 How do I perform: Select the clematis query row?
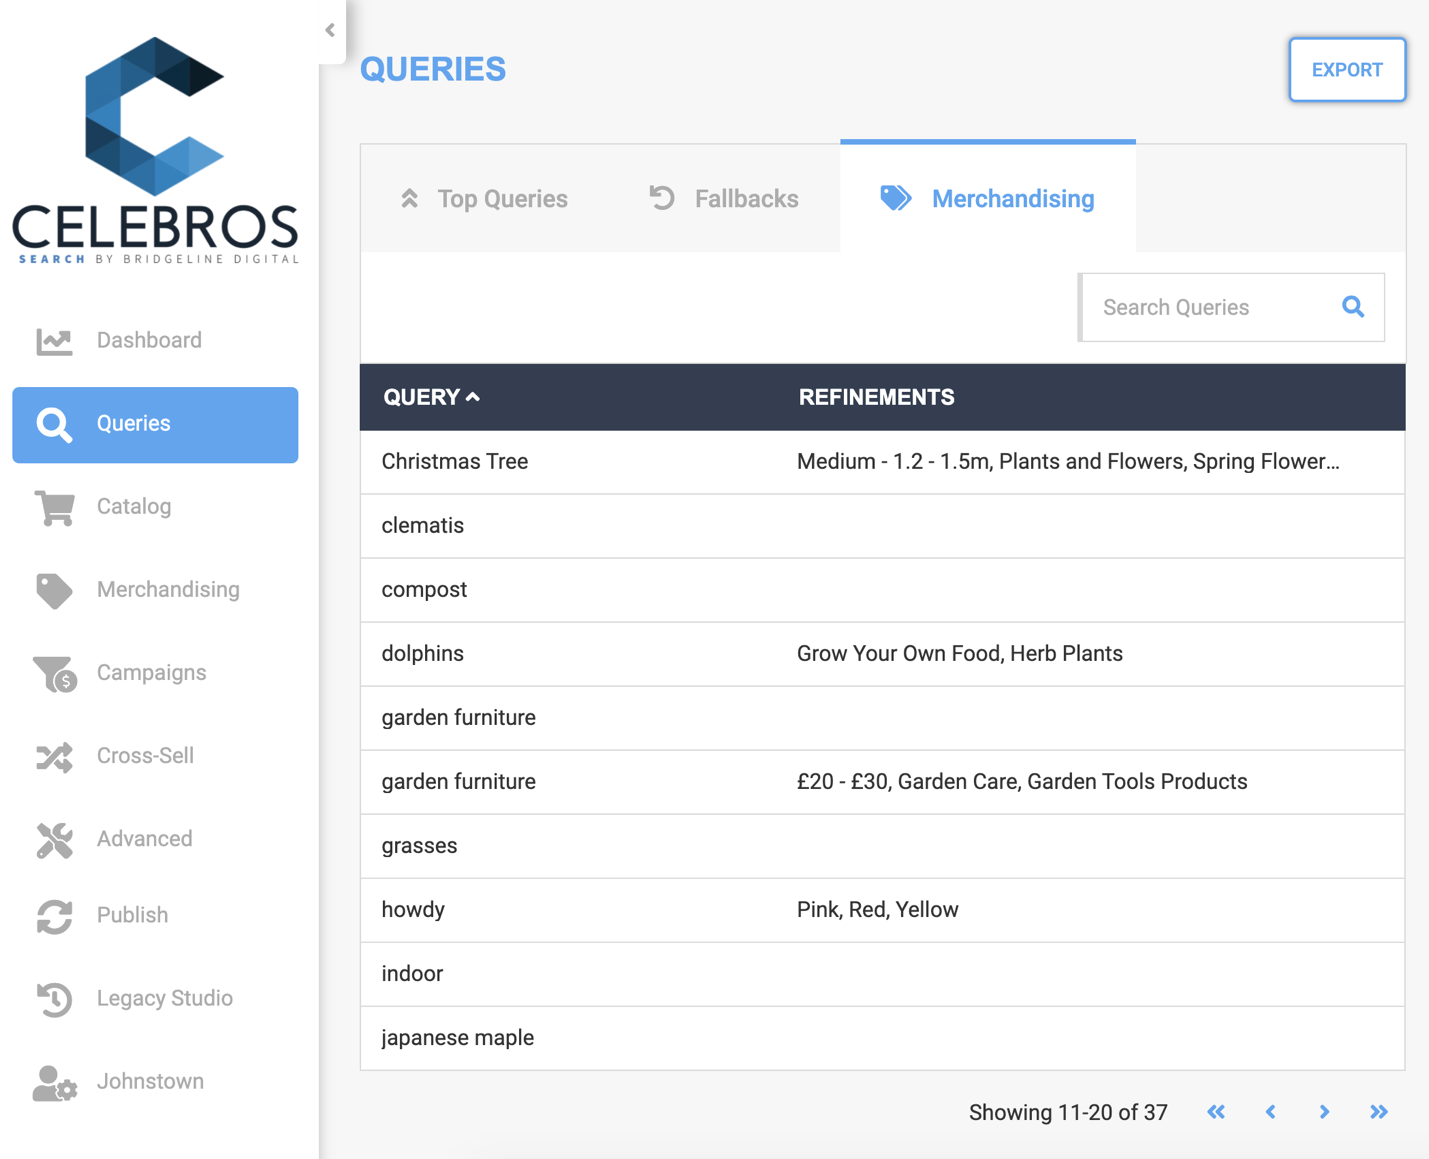tap(882, 526)
